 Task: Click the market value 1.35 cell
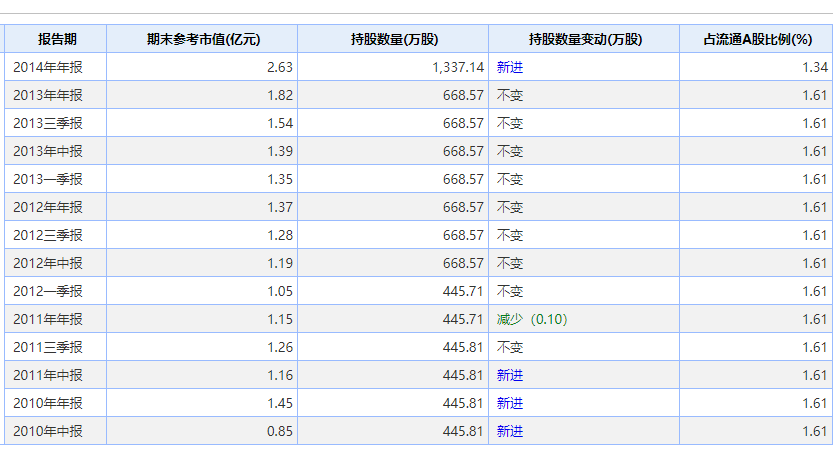pyautogui.click(x=202, y=179)
